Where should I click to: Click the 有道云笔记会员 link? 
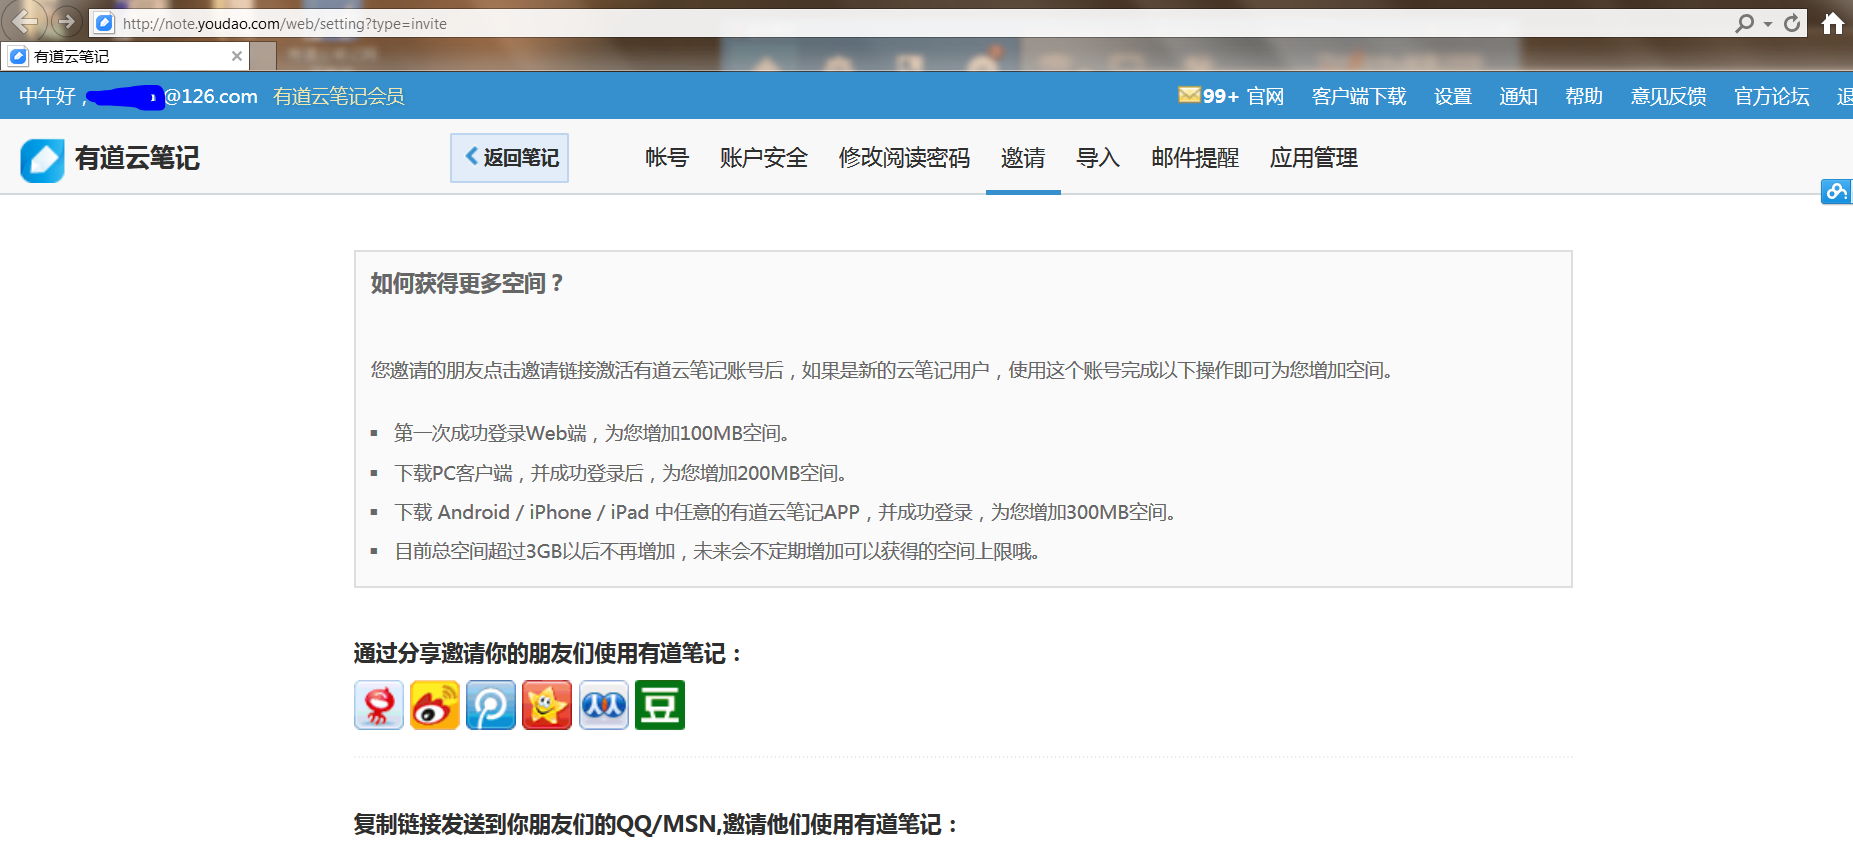pyautogui.click(x=339, y=96)
